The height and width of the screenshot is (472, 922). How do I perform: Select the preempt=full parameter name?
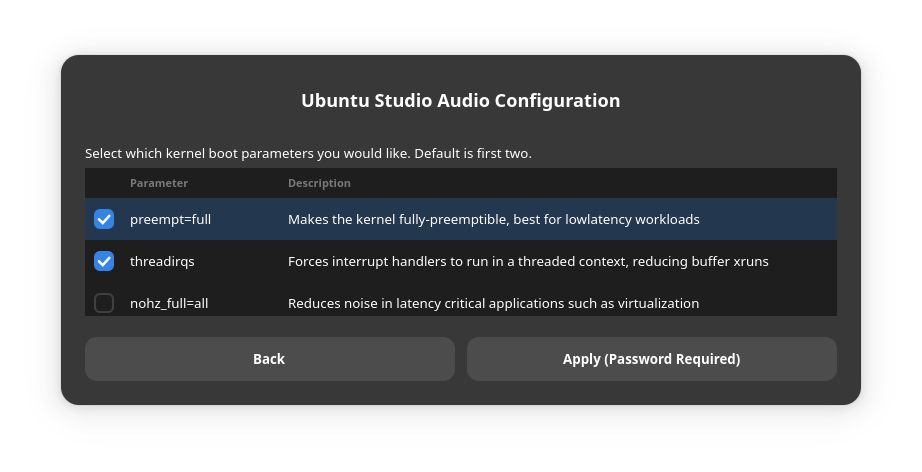170,219
